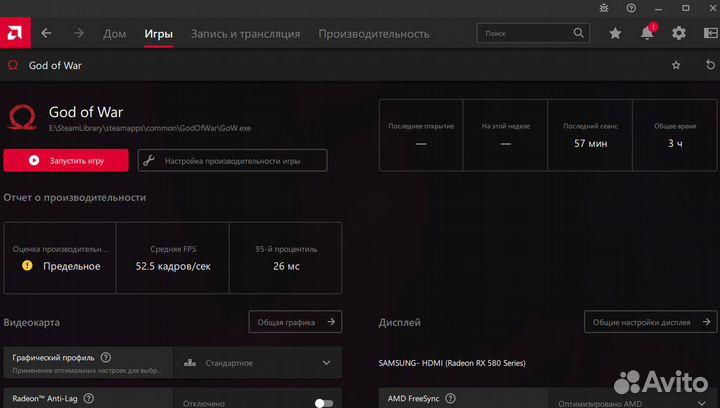Switch to the Игры tab
Screen dimensions: 720x408
click(x=158, y=34)
